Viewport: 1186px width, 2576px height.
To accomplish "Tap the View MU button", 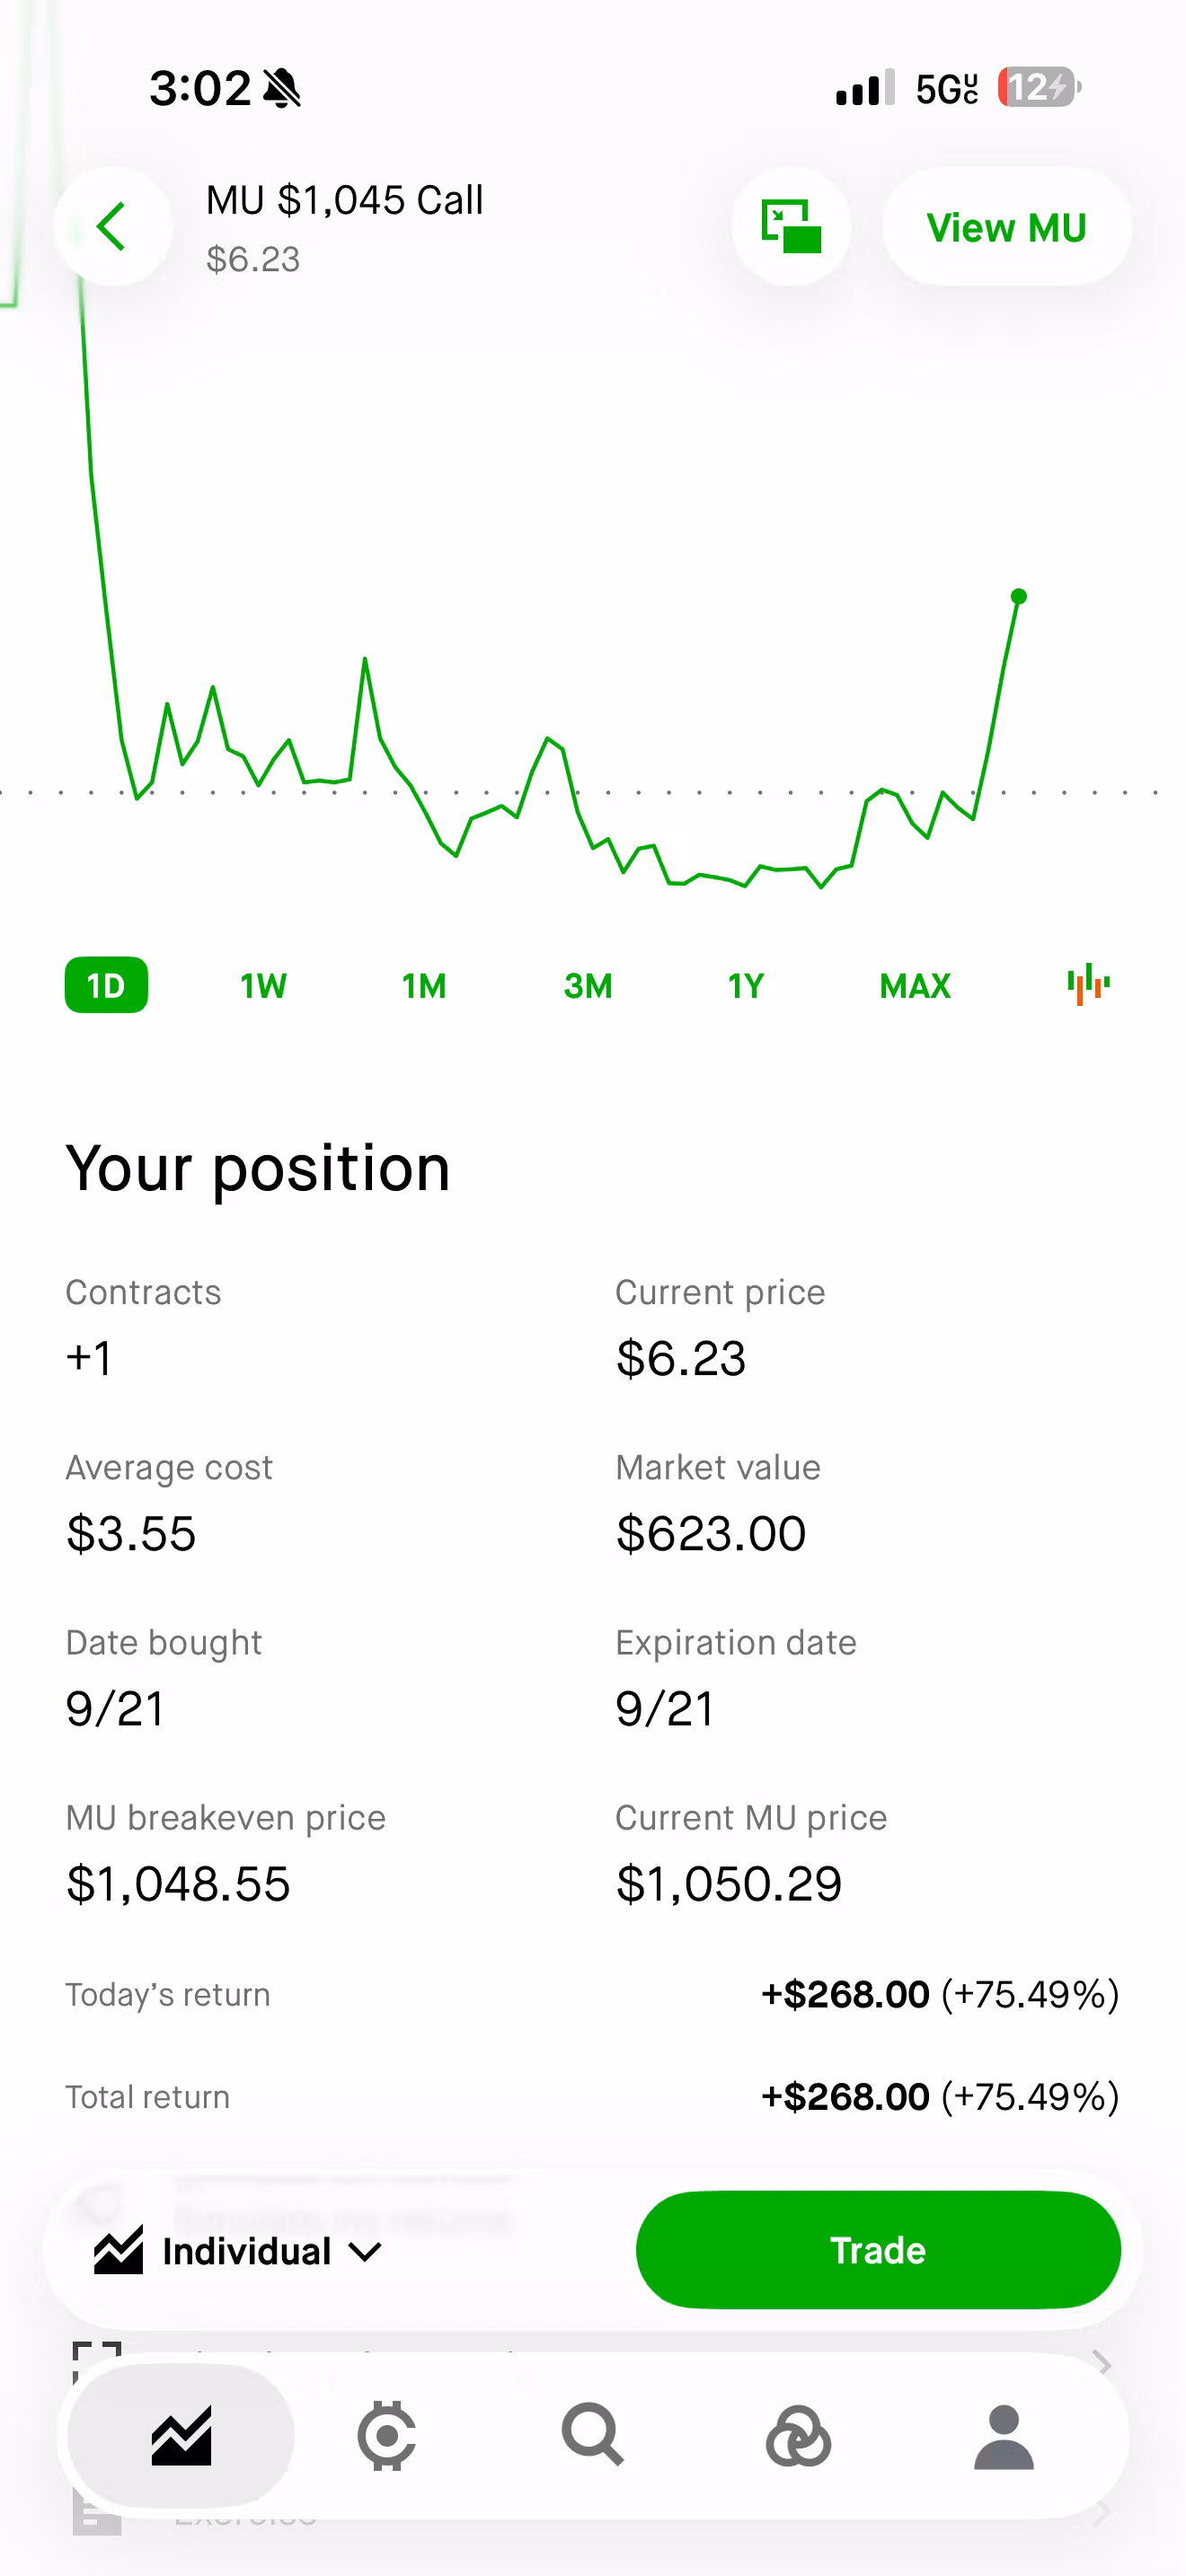I will tap(1007, 227).
